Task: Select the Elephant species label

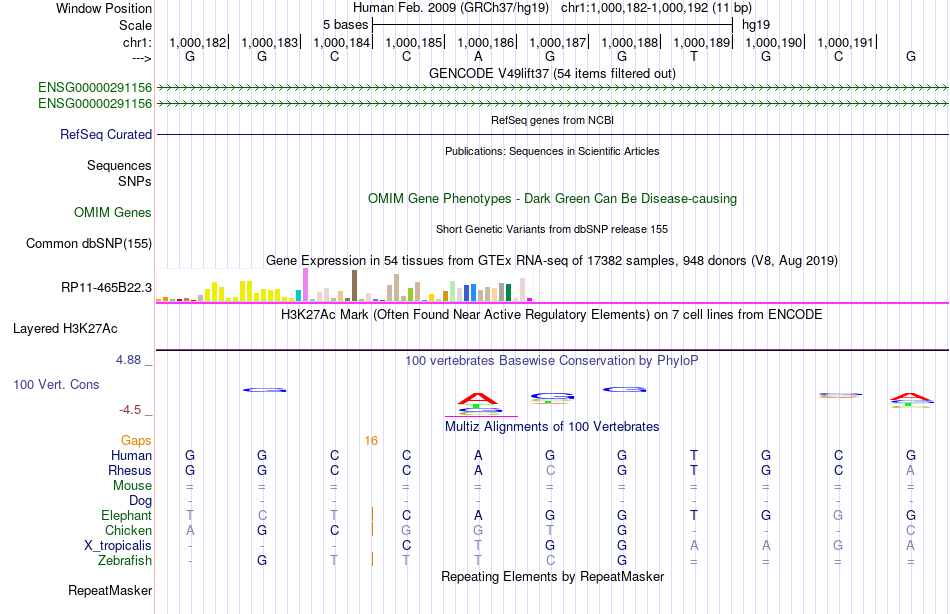Action: click(126, 515)
